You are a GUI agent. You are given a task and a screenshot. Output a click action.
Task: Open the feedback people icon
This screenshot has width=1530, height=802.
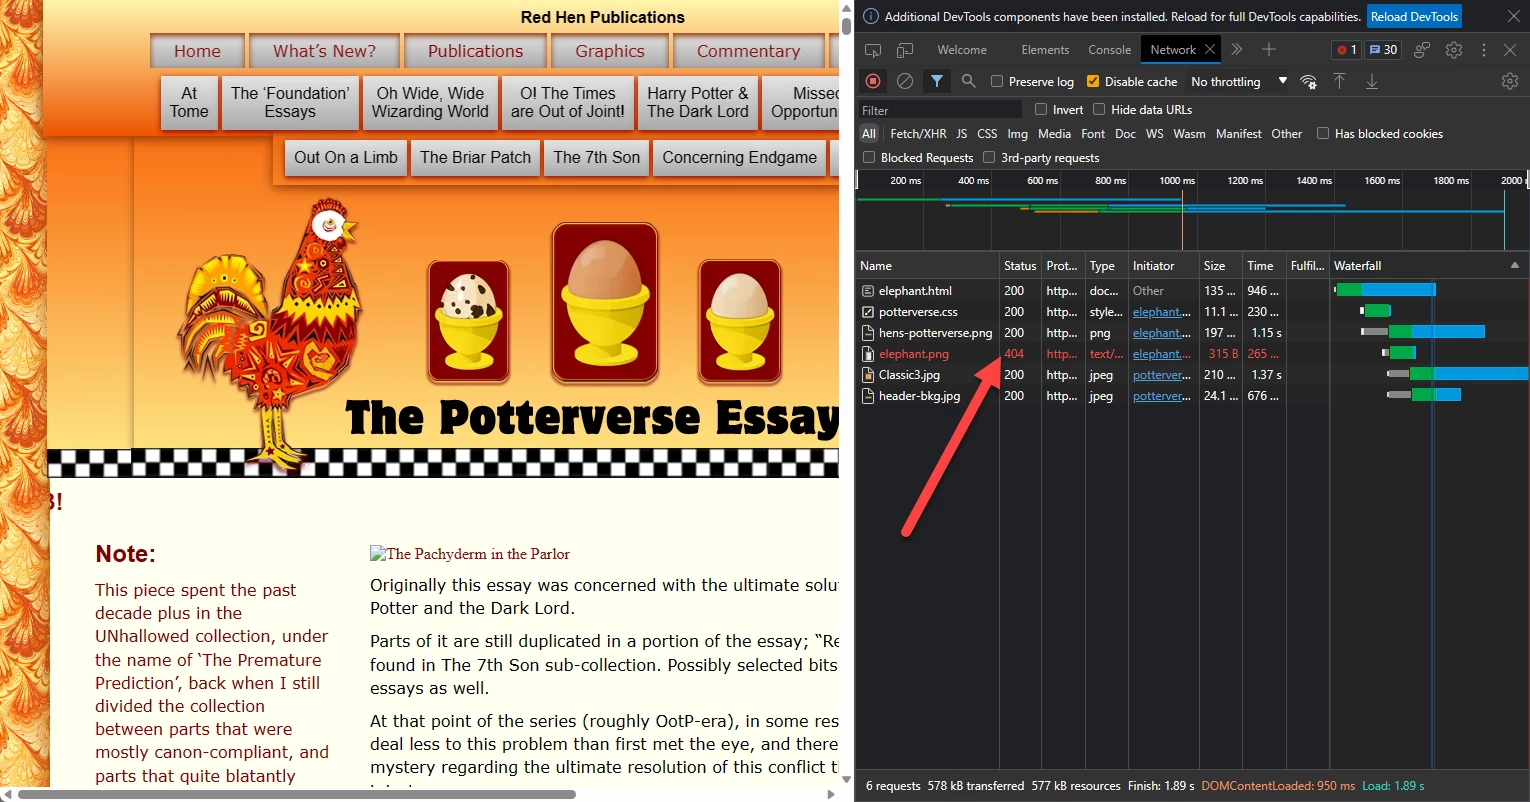(1422, 50)
